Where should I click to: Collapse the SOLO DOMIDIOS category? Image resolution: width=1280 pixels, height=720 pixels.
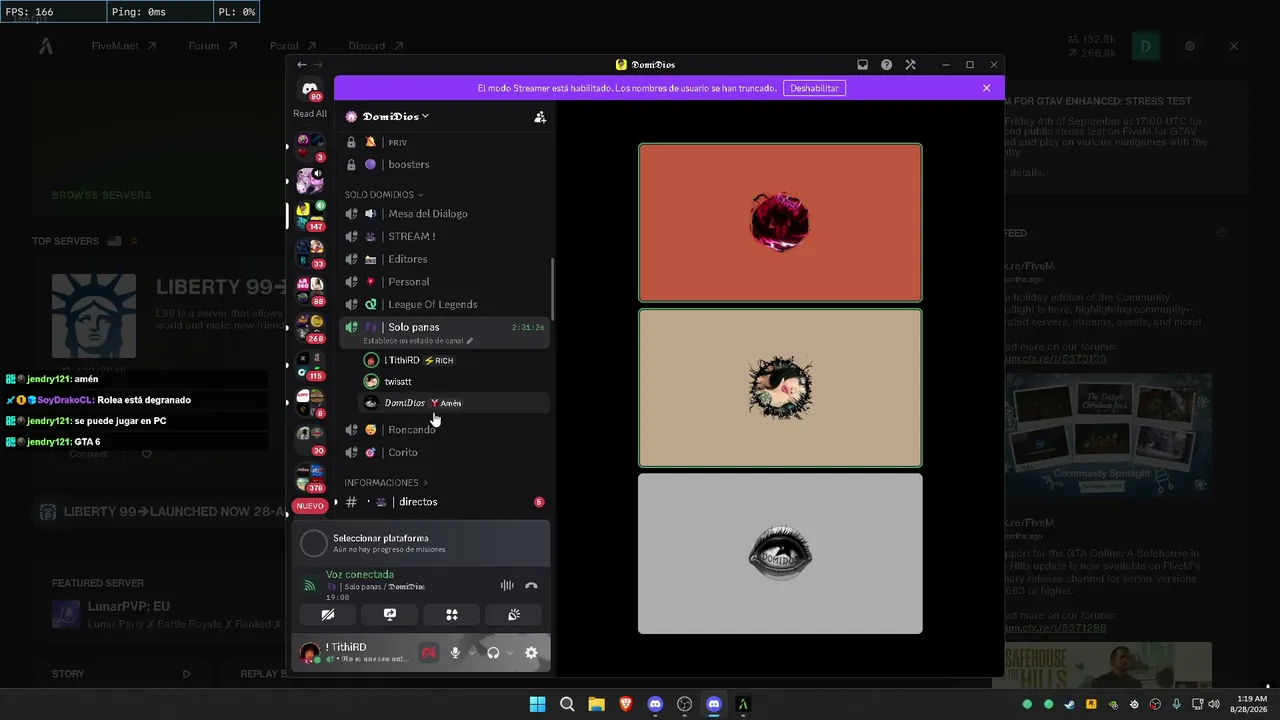click(384, 195)
